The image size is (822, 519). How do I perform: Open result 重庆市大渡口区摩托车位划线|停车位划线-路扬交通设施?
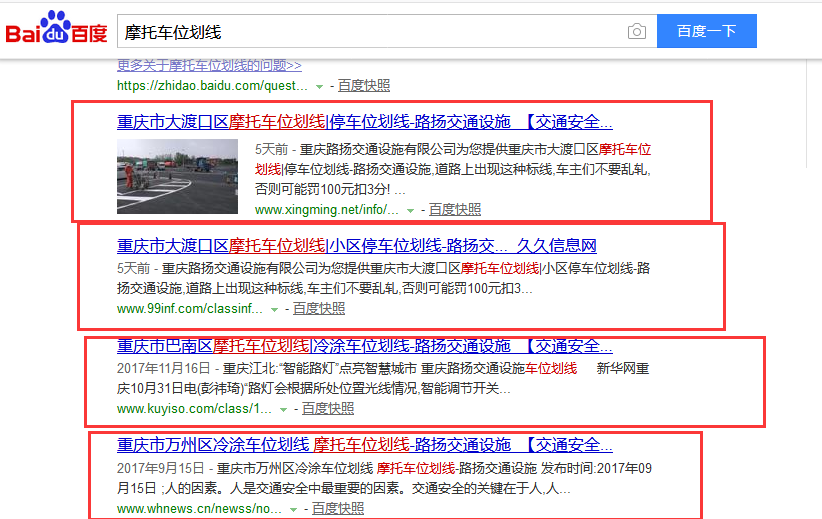click(x=365, y=122)
